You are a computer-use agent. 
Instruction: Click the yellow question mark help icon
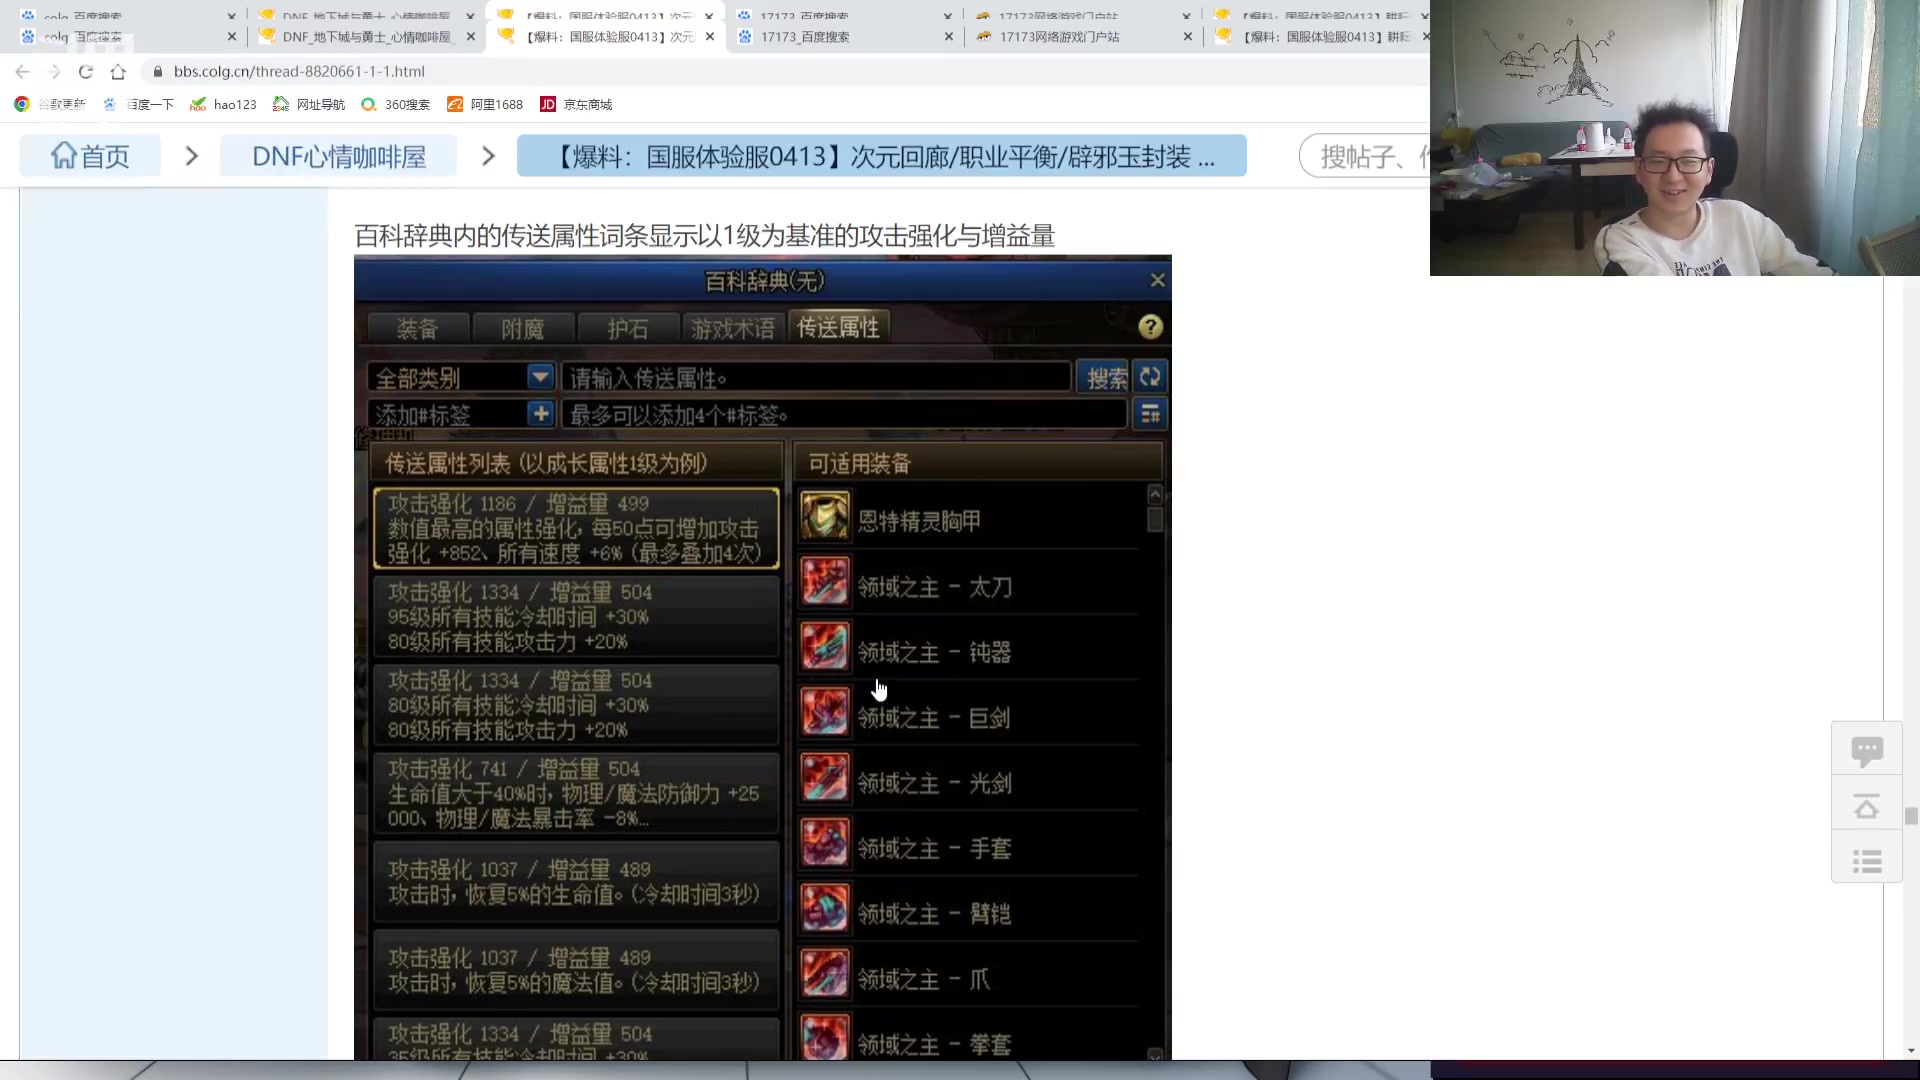point(1150,327)
